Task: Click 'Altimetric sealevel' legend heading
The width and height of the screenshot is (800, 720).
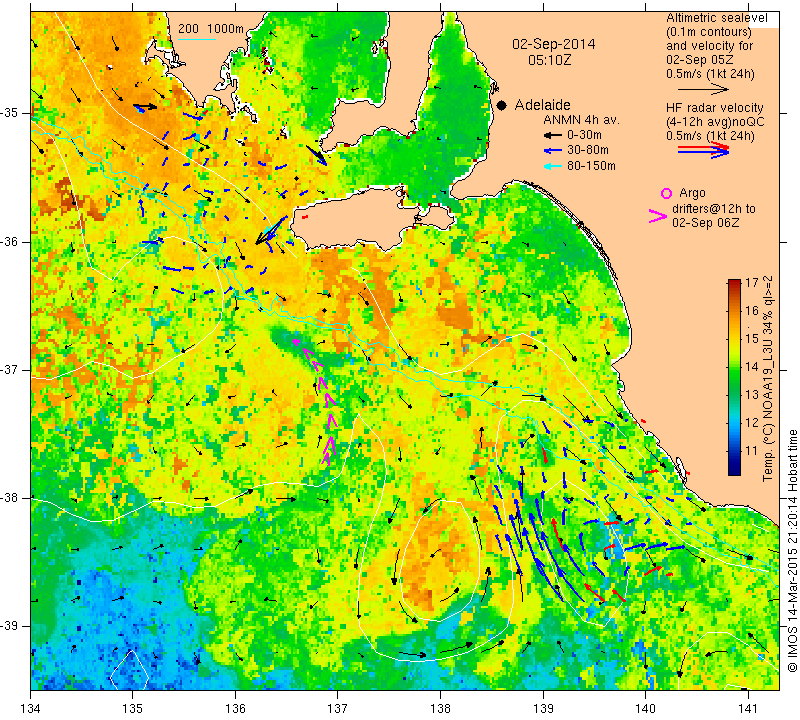Action: click(x=716, y=18)
